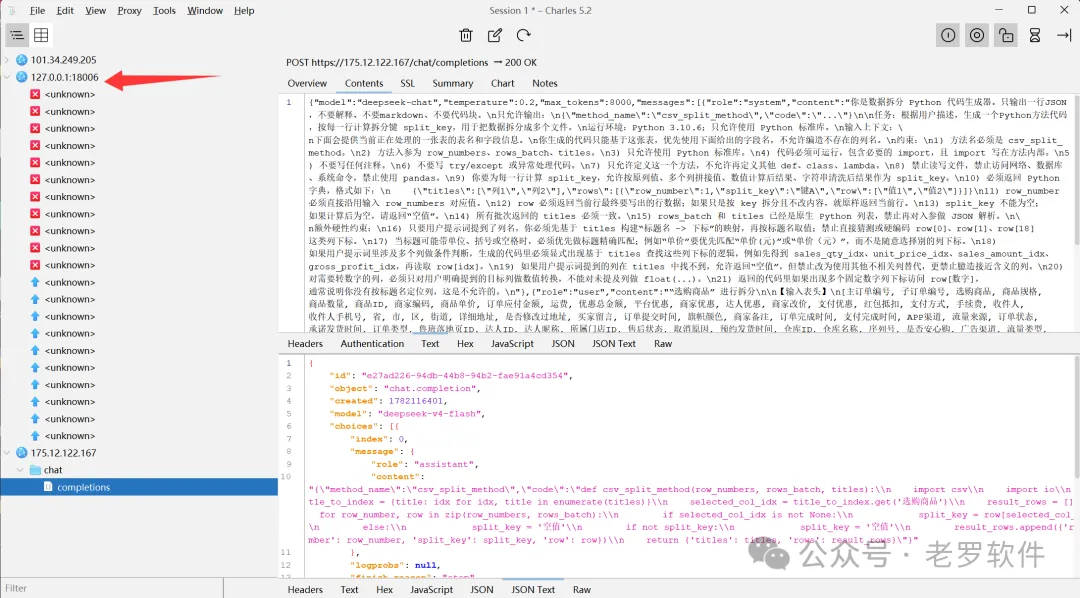Toggle the recording button in toolbar
The height and width of the screenshot is (598, 1080).
click(x=948, y=35)
